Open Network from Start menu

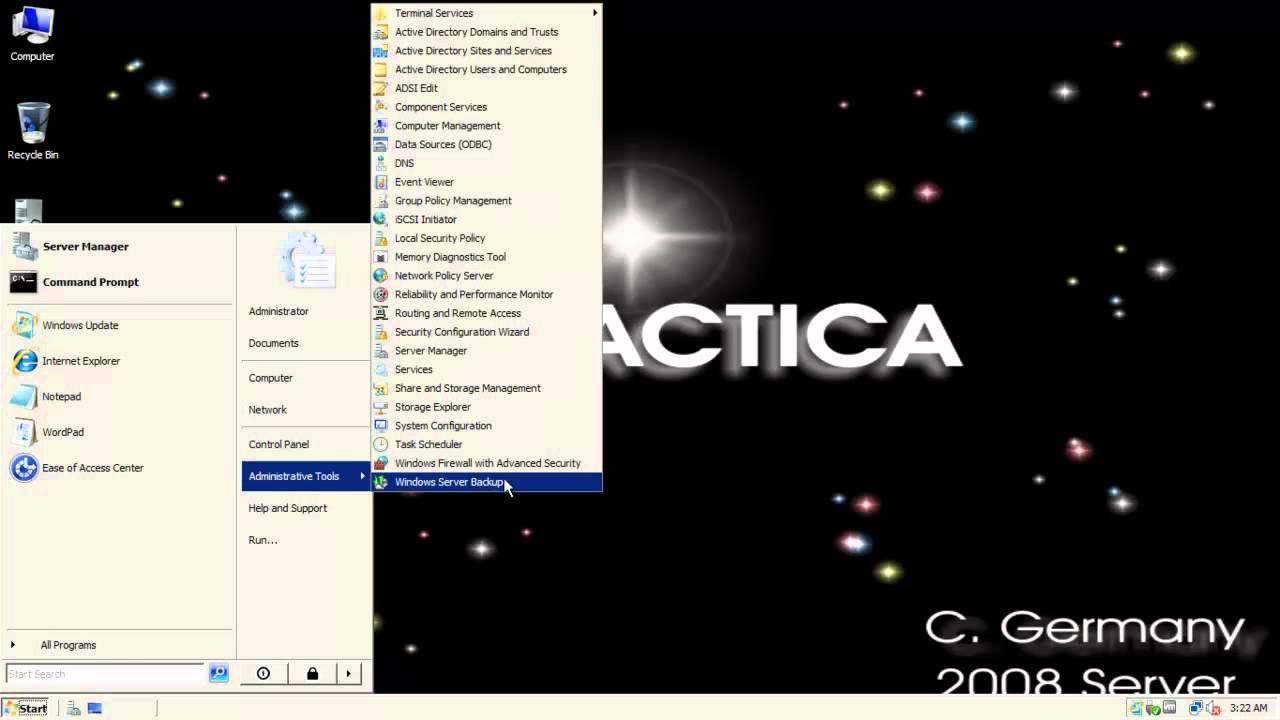(267, 410)
